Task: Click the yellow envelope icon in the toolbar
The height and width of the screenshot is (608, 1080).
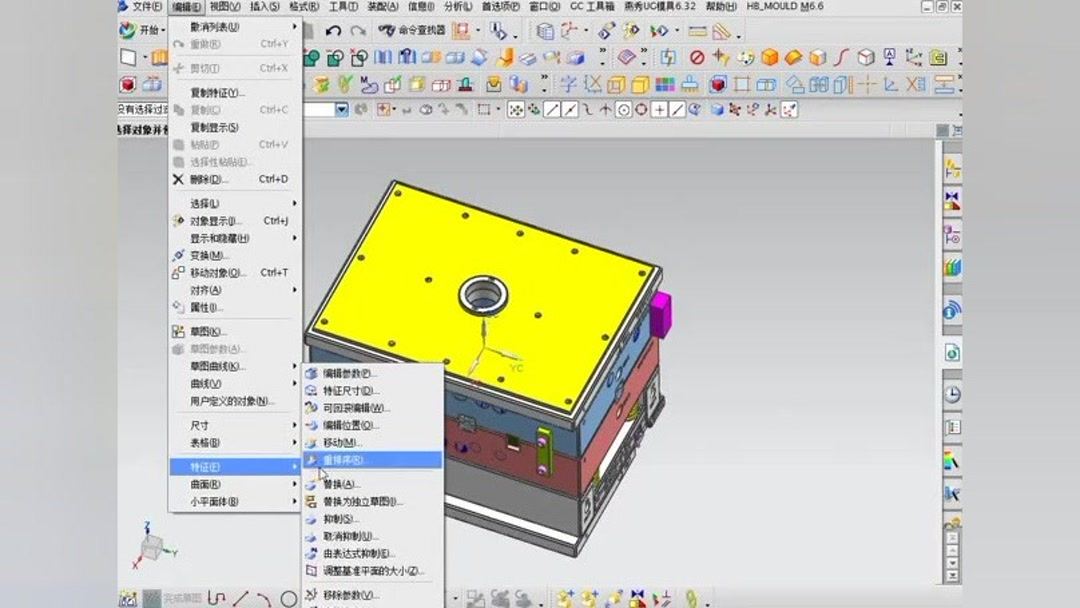Action: (493, 84)
